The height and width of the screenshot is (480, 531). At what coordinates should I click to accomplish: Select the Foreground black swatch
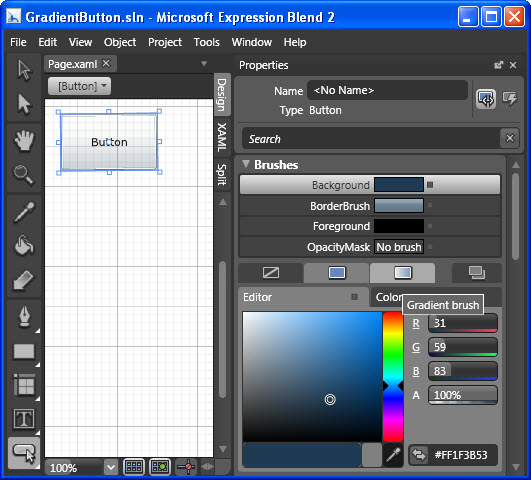pos(399,226)
